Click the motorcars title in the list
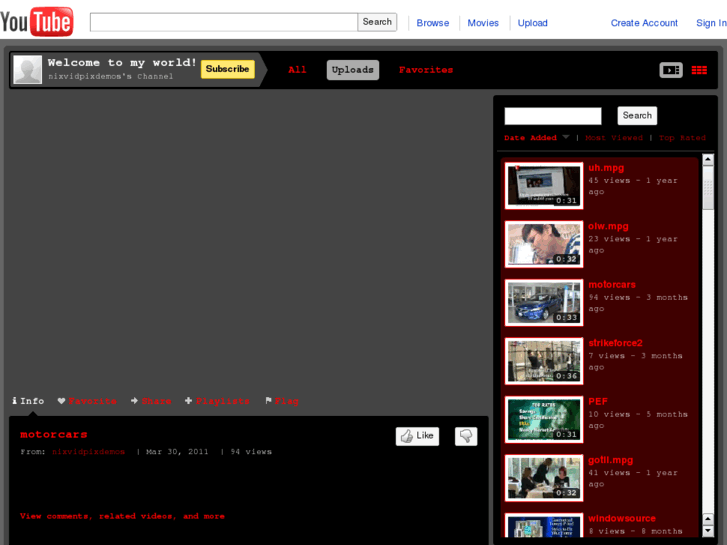Viewport: 727px width, 545px height. (x=612, y=285)
